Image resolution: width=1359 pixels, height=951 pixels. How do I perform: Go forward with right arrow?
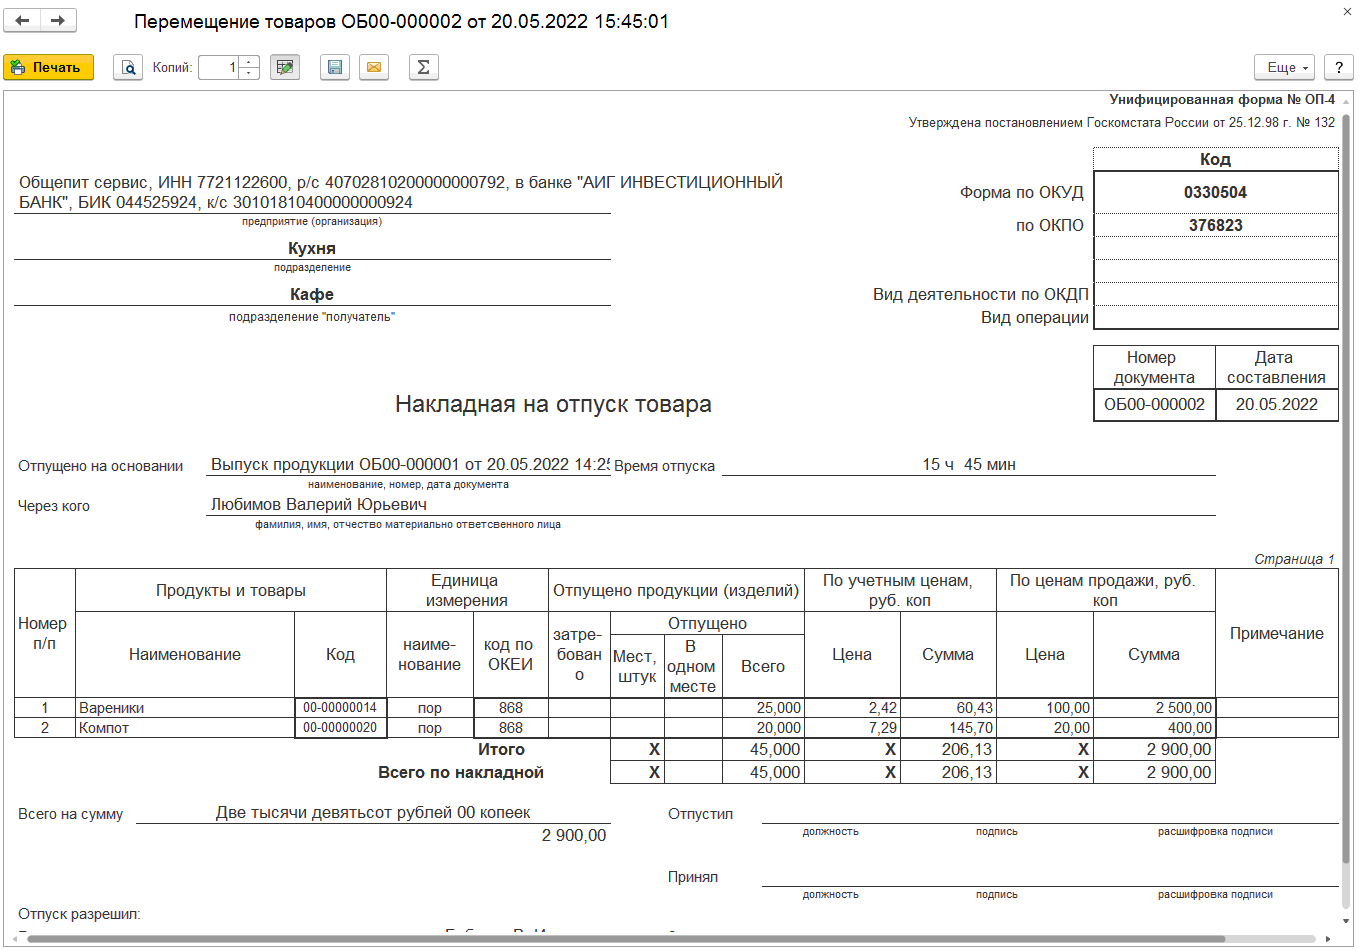58,20
